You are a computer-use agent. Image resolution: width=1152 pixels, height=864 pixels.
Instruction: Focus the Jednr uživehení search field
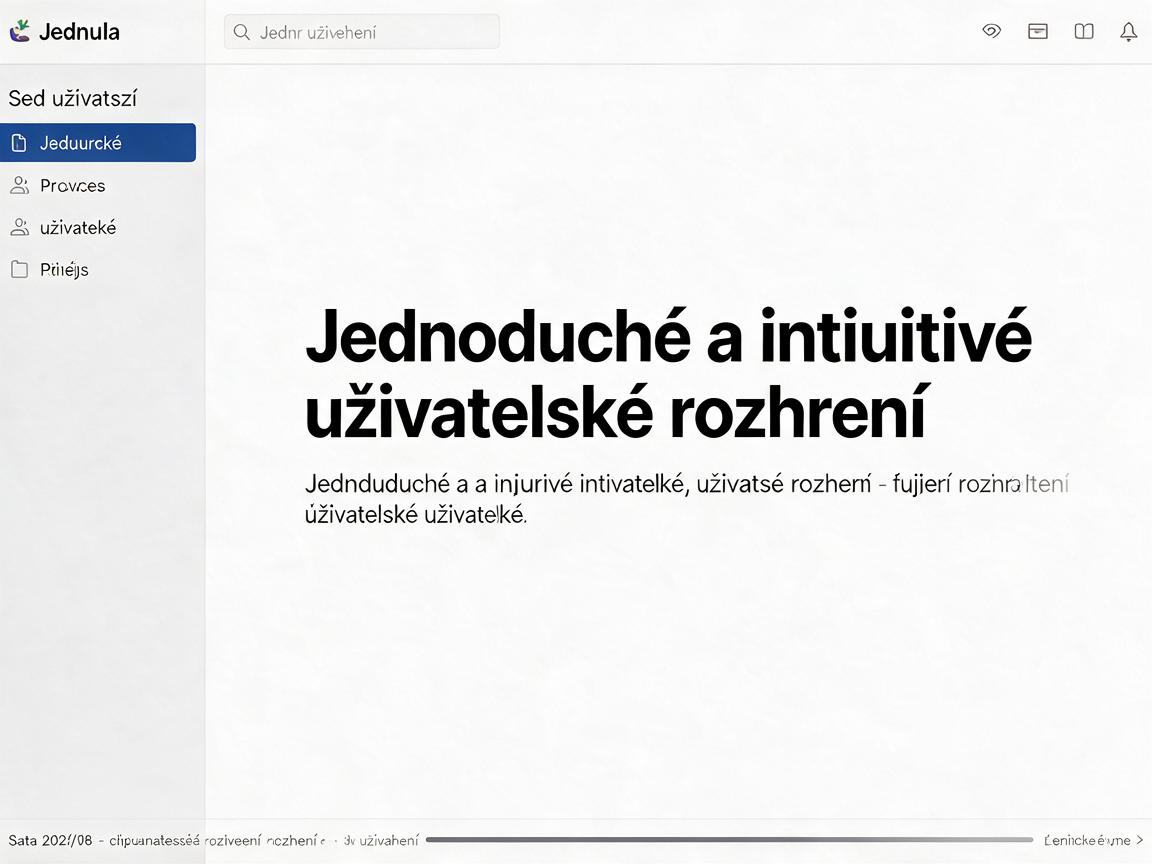coord(361,32)
